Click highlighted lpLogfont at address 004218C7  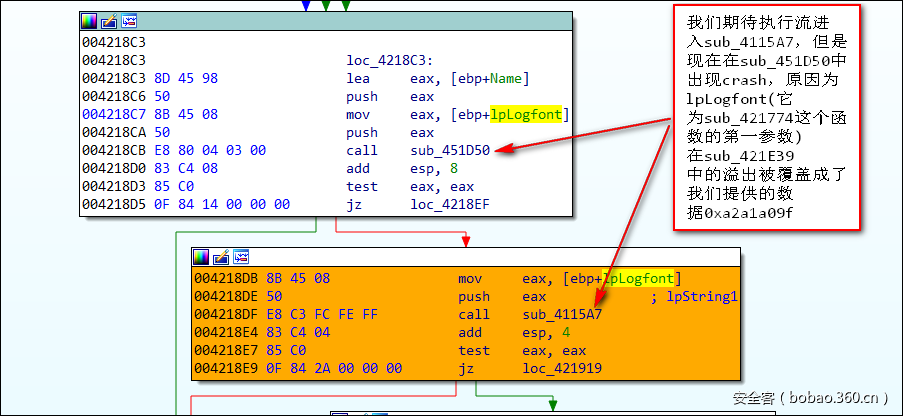[x=527, y=114]
